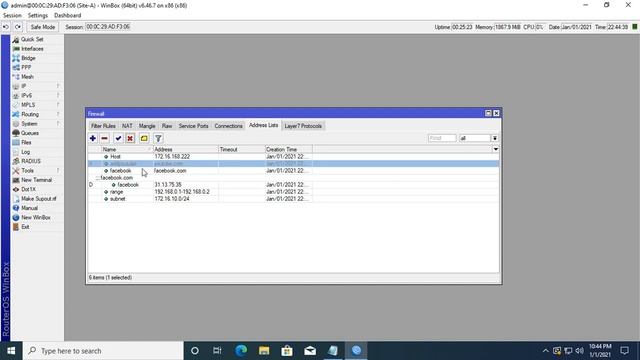Open Dot1X in sidebar

pyautogui.click(x=28, y=189)
